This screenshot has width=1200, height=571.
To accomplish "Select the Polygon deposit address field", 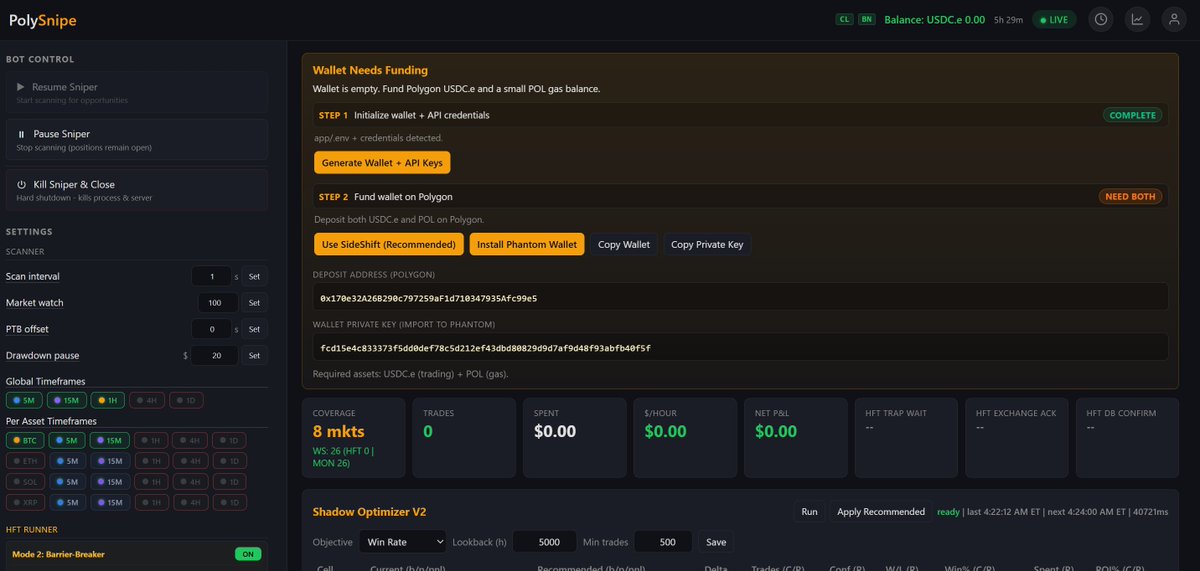I will tap(740, 298).
